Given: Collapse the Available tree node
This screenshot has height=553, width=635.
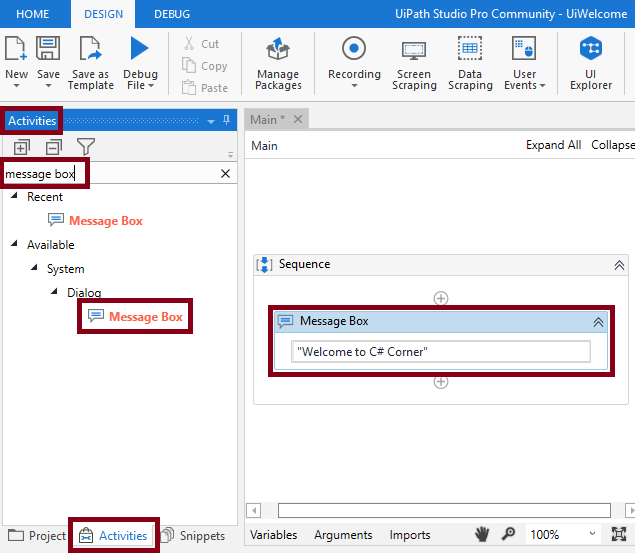Looking at the screenshot, I should 14,244.
